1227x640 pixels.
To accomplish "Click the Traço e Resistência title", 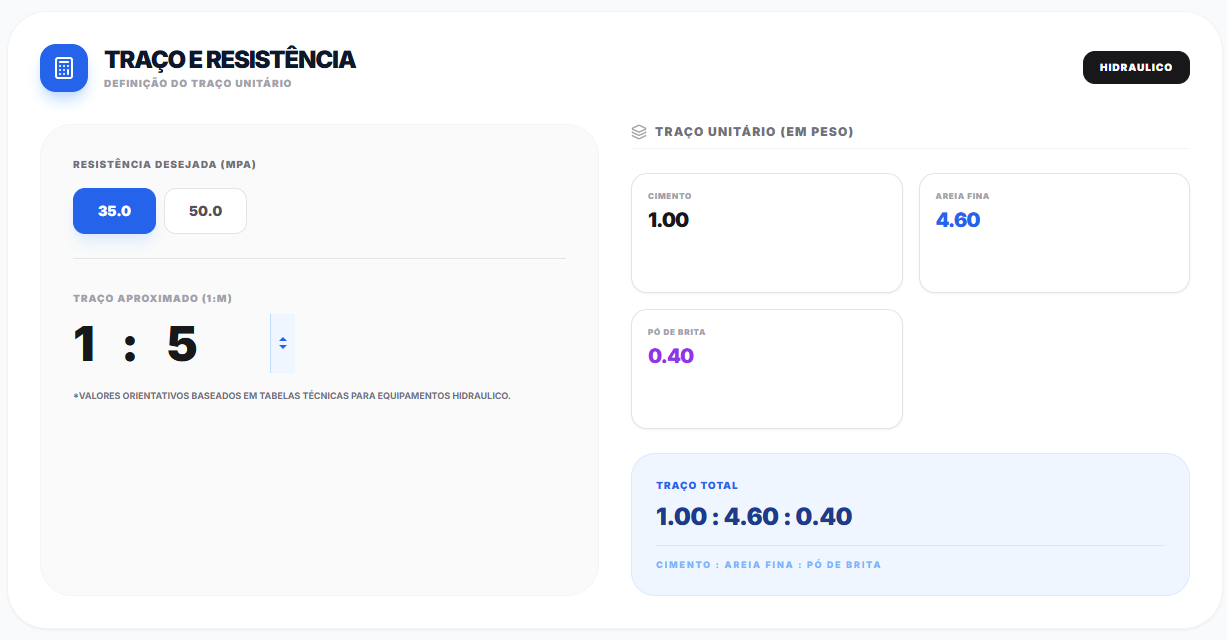I will (x=229, y=60).
